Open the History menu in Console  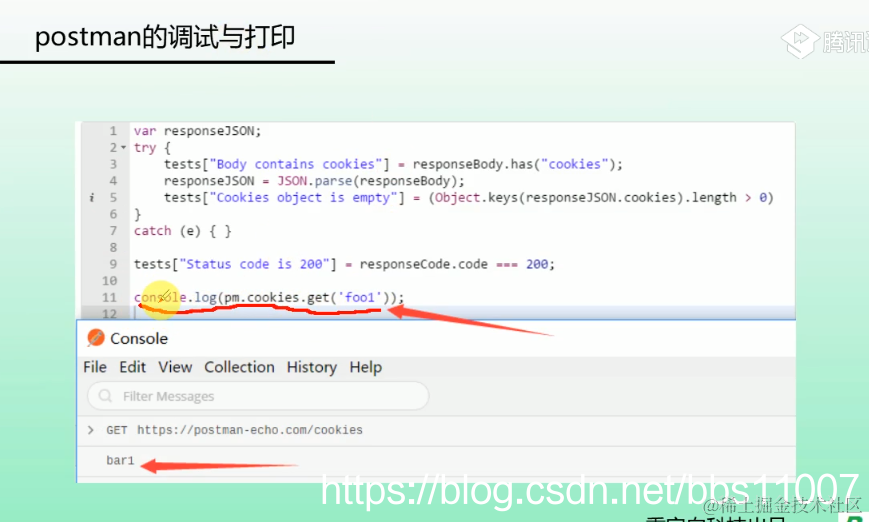coord(311,367)
